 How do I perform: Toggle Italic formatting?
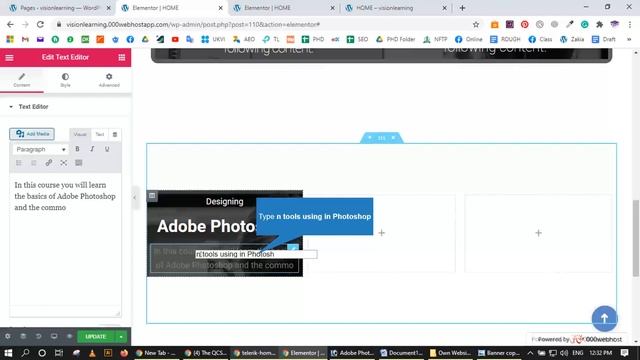click(92, 149)
